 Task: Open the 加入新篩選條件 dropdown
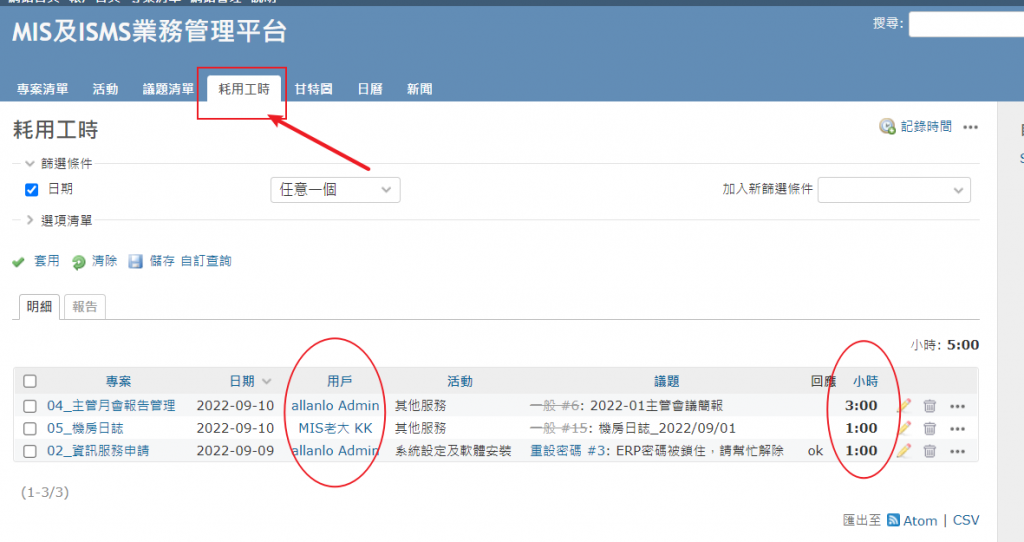pos(894,190)
